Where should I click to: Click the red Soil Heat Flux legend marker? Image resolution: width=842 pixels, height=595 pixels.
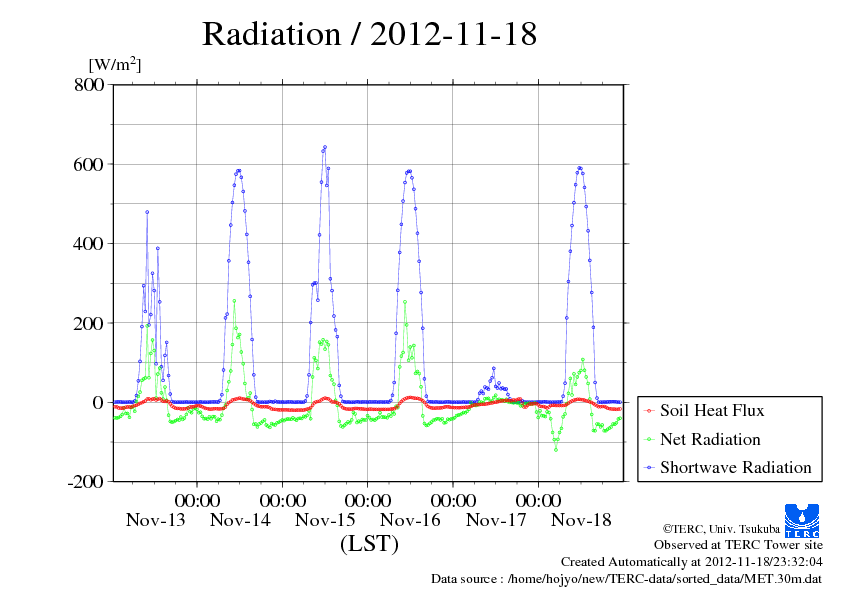pyautogui.click(x=649, y=411)
